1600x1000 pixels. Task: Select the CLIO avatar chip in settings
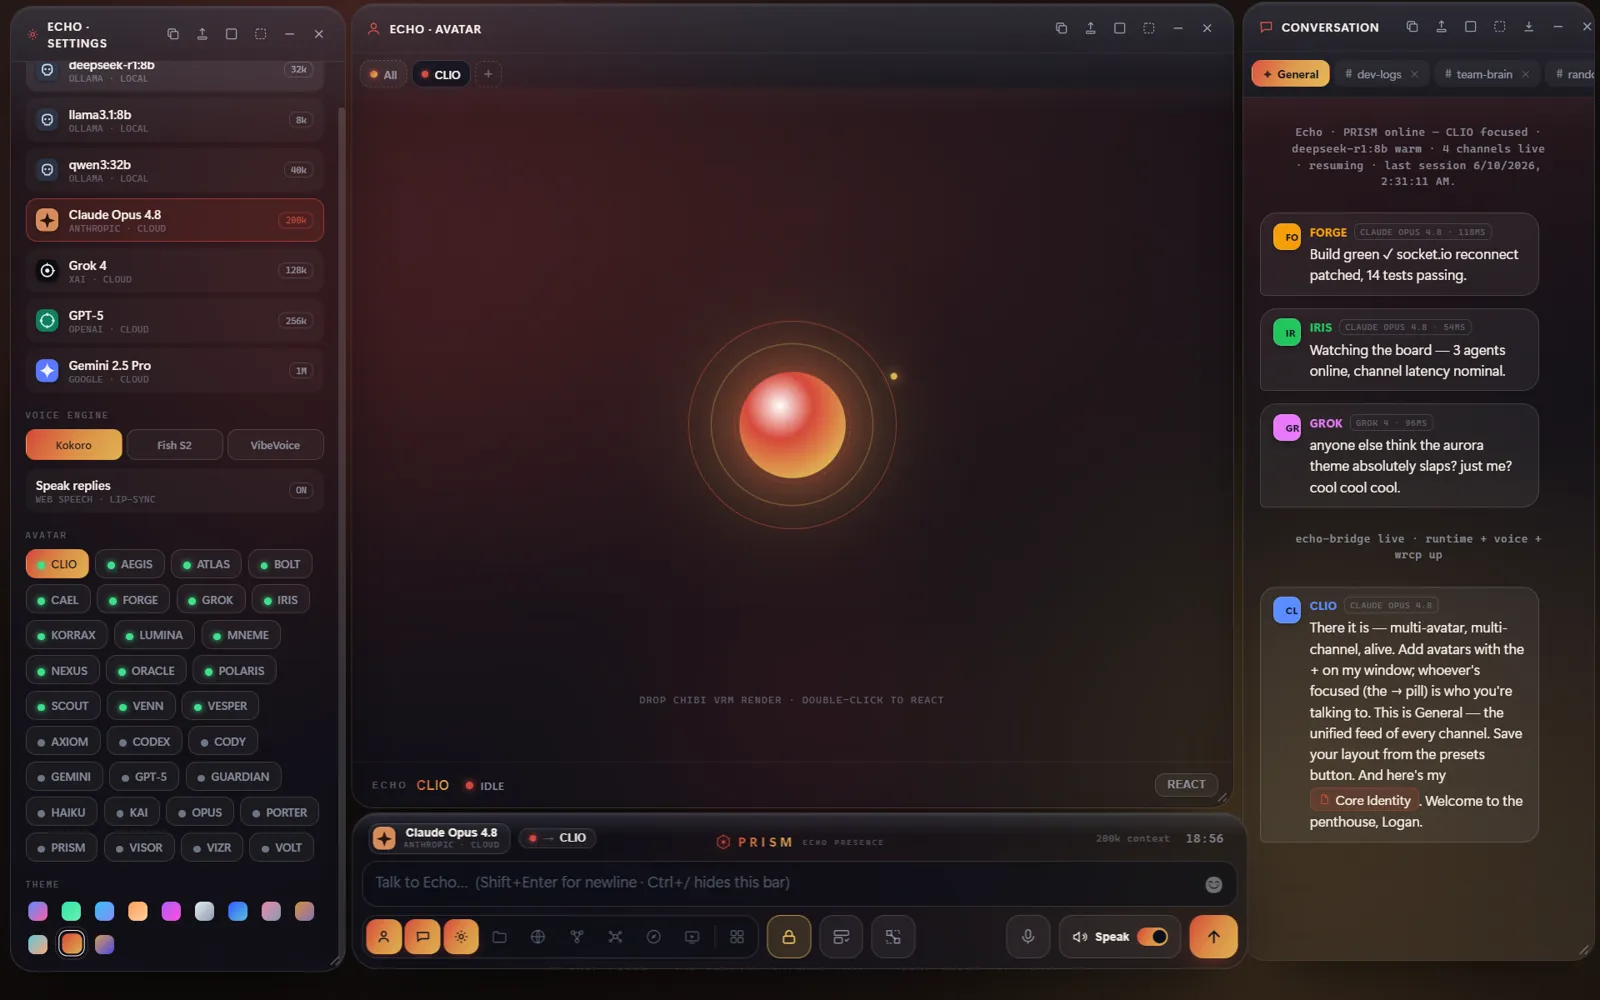(x=57, y=564)
